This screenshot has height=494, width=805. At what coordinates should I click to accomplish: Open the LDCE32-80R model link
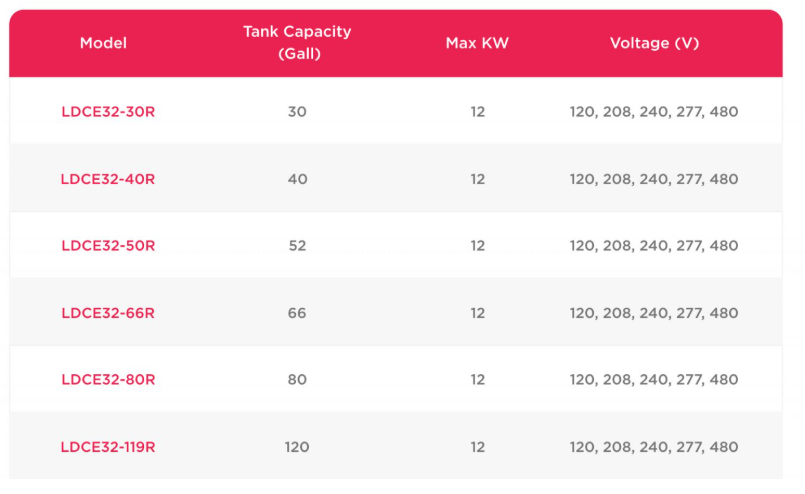coord(108,380)
